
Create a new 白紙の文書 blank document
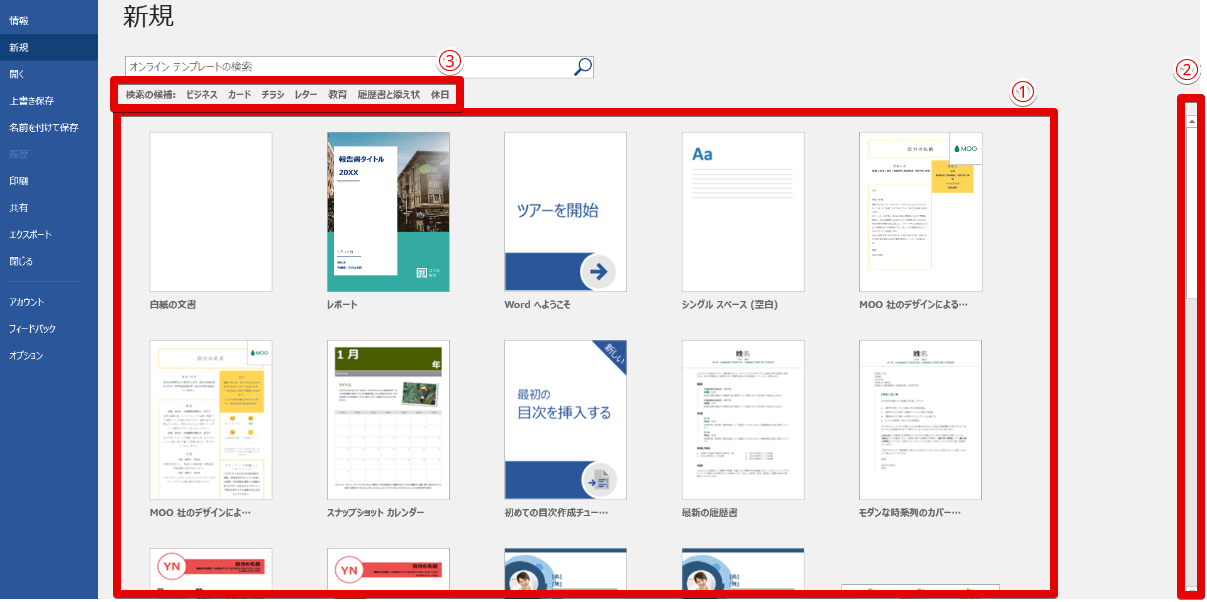211,211
